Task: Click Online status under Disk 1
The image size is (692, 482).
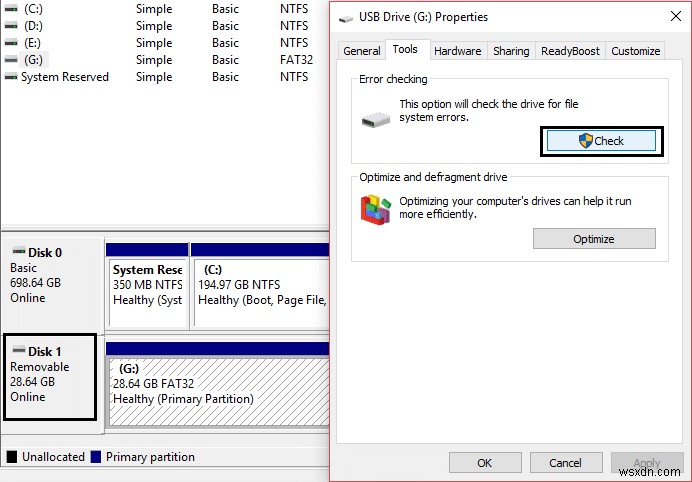Action: (27, 396)
